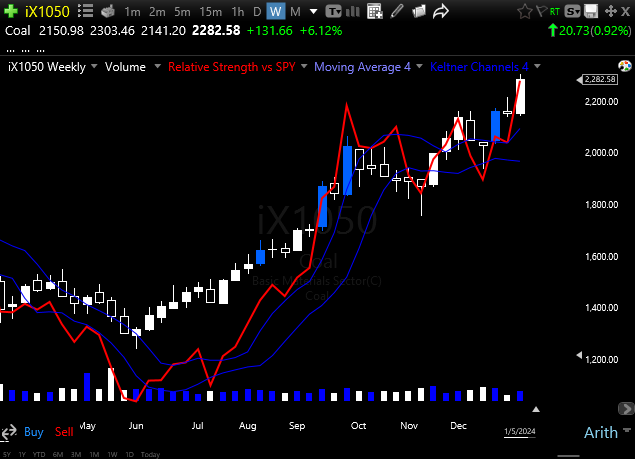
Task: Click the share arrow icon
Action: [441, 11]
